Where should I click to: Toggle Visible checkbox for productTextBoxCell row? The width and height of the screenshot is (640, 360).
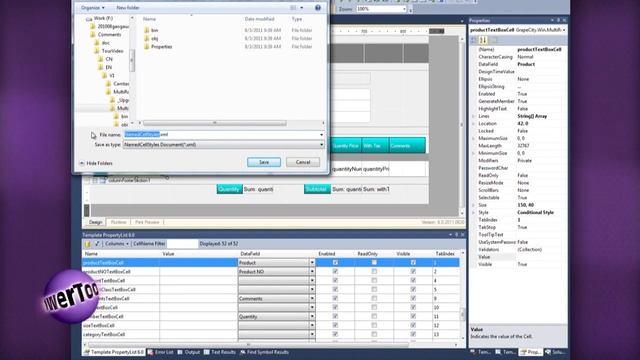413,263
